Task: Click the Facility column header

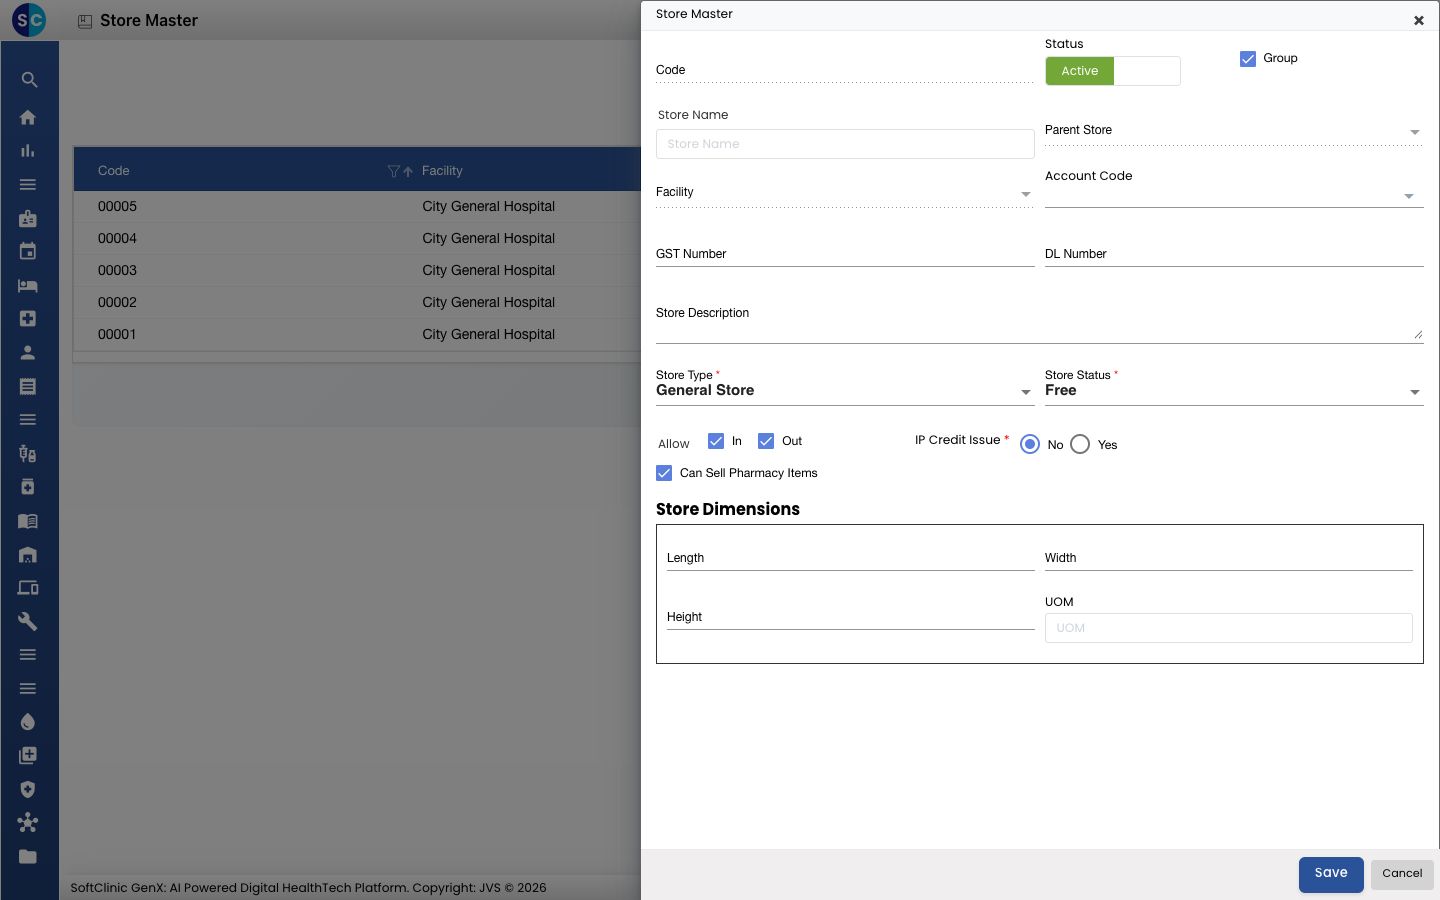Action: coord(442,171)
